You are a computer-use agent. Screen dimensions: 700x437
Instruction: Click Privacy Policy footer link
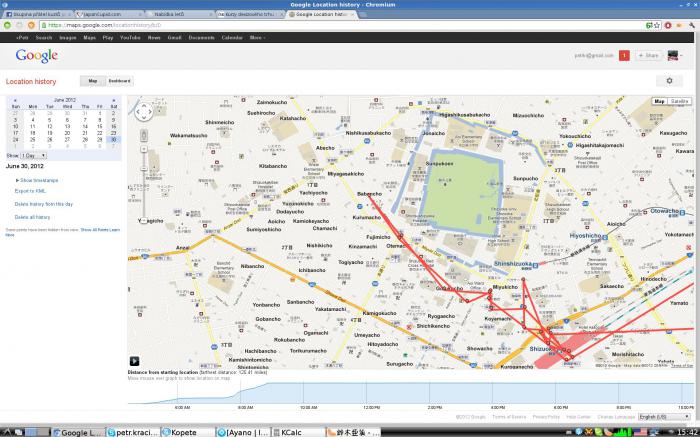546,417
